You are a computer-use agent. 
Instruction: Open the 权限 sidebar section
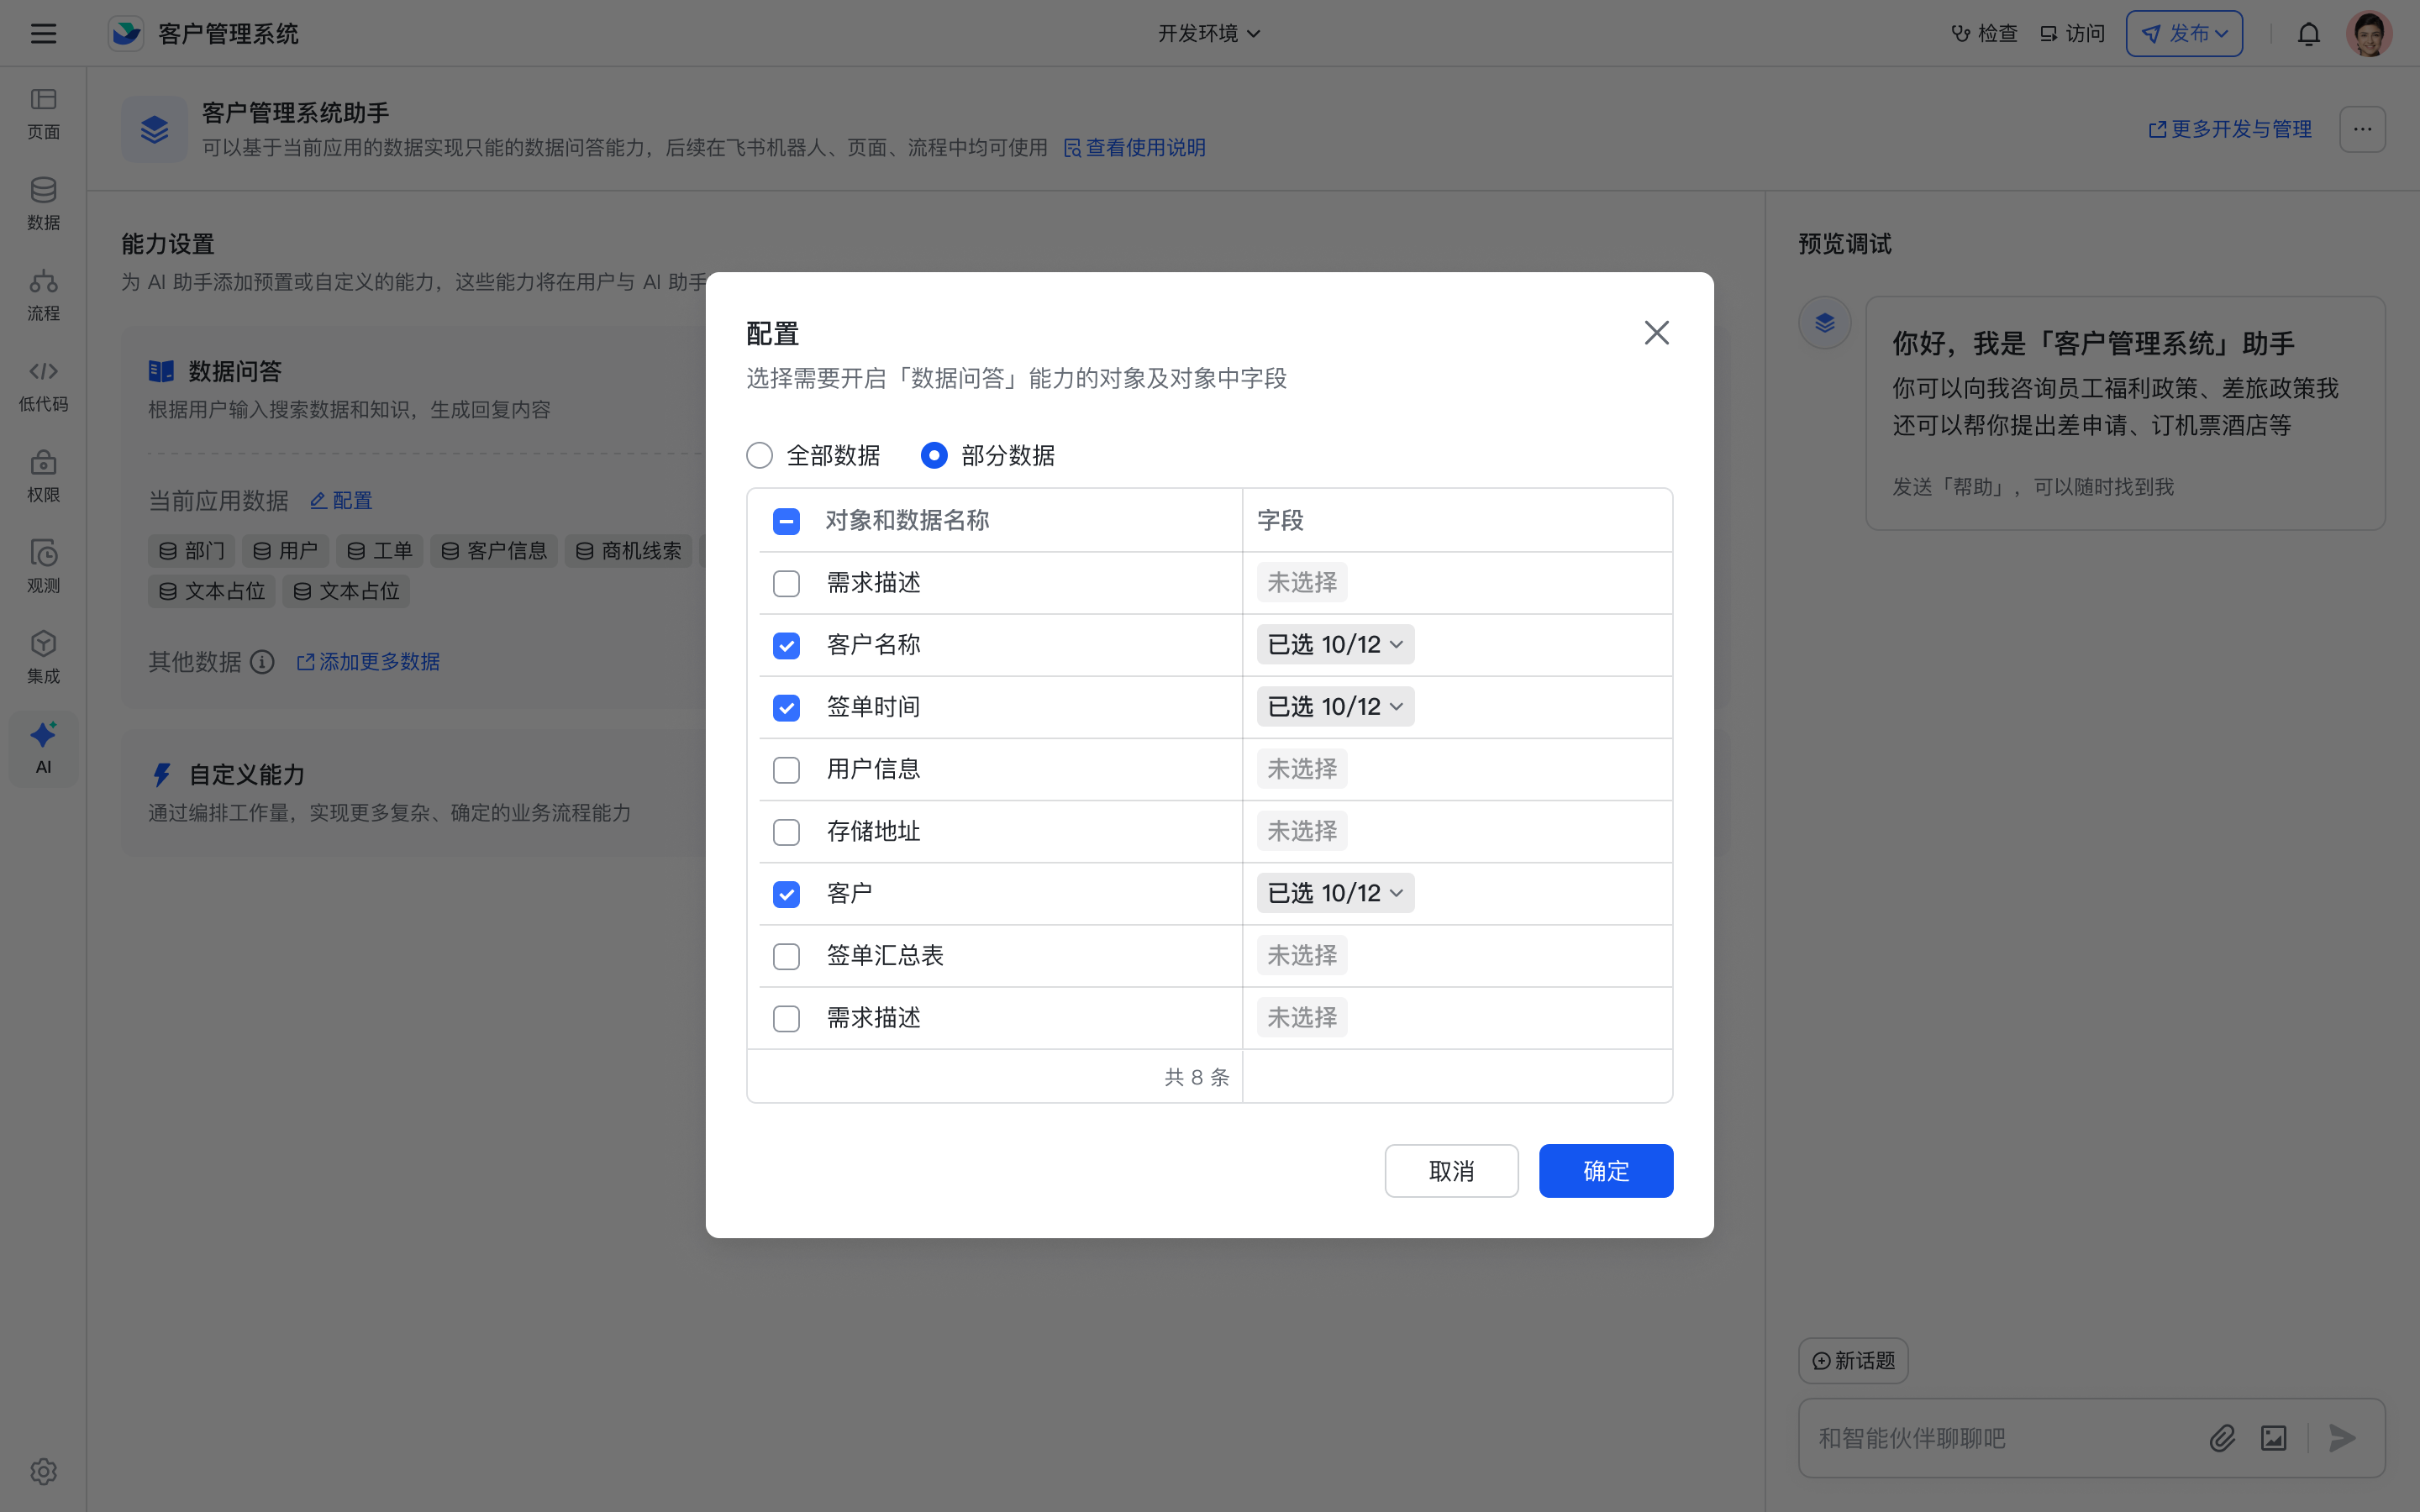point(43,477)
